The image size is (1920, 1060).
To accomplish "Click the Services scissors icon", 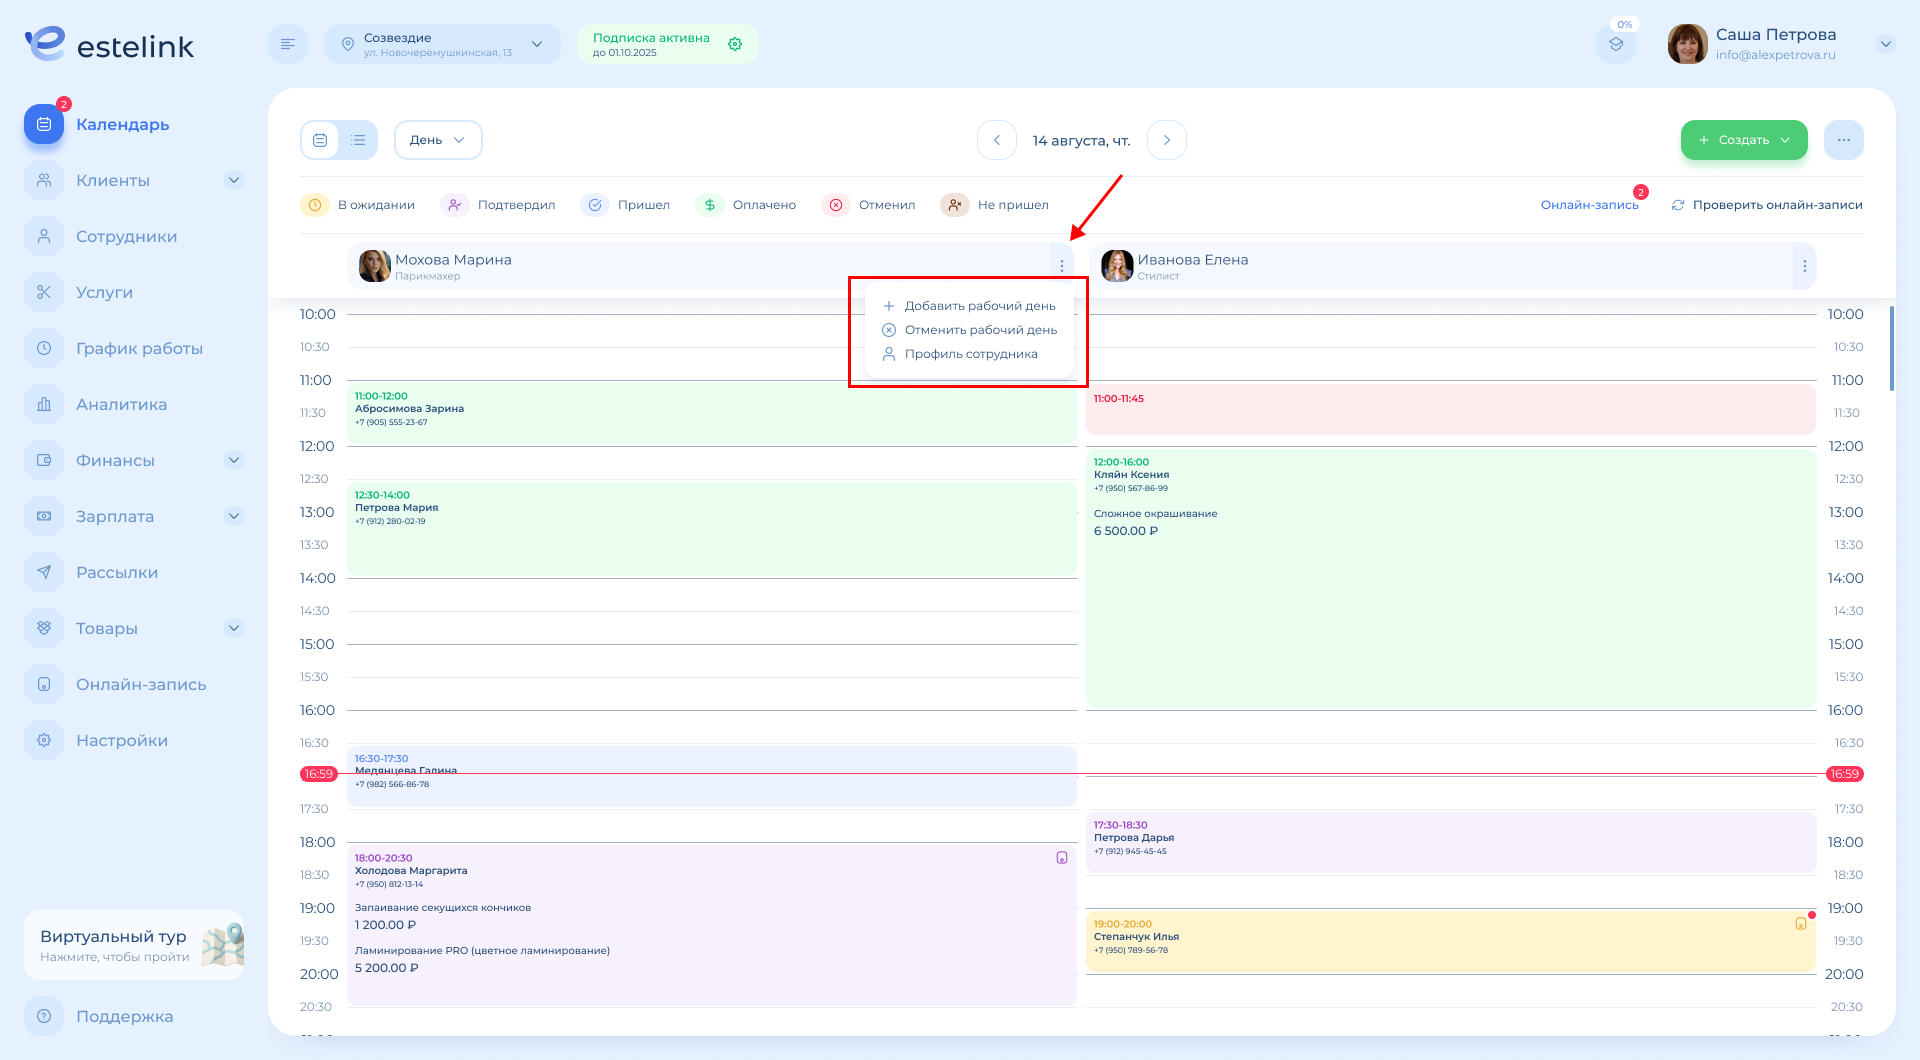I will [x=44, y=293].
